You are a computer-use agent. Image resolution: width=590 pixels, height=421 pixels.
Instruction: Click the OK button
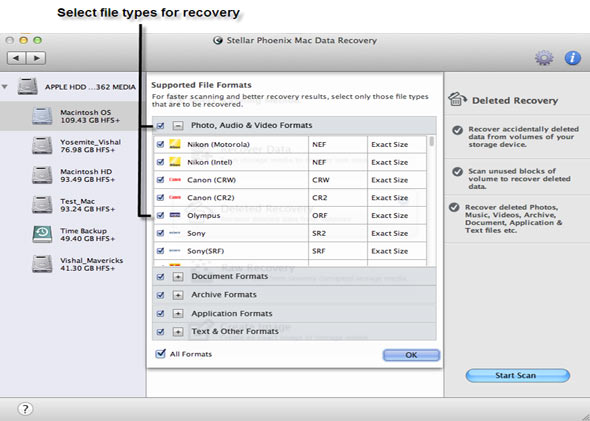pos(411,355)
